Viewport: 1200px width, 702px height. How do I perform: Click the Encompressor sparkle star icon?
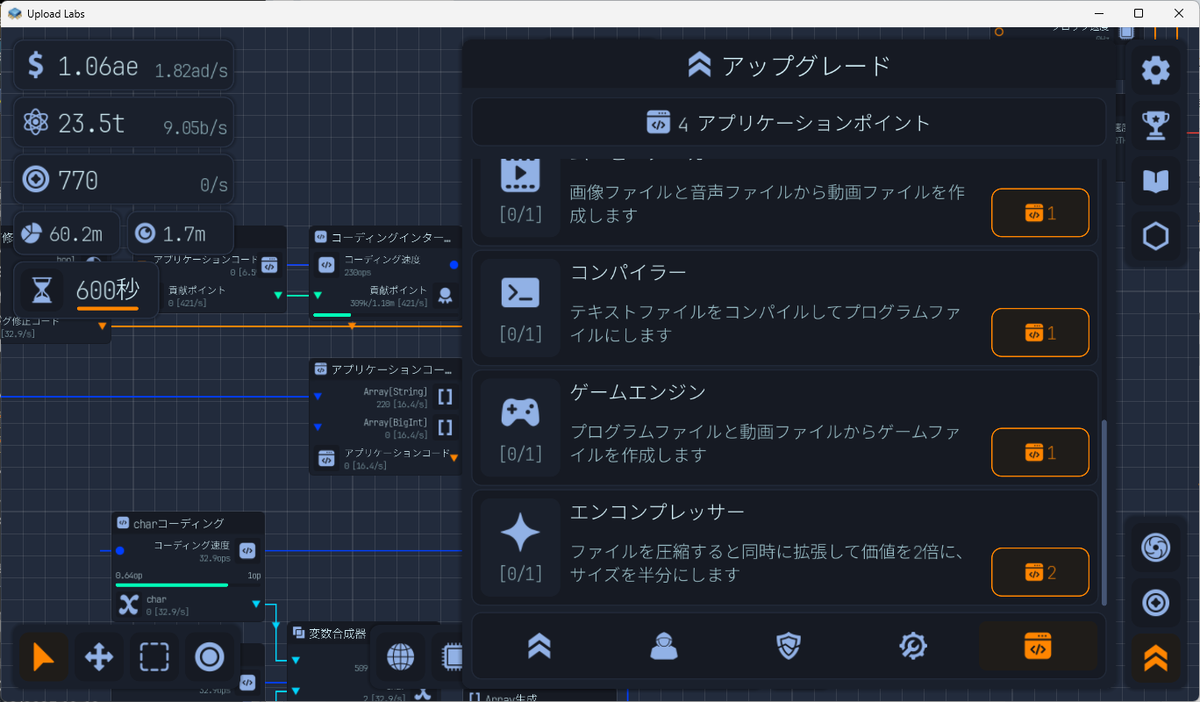tap(520, 532)
